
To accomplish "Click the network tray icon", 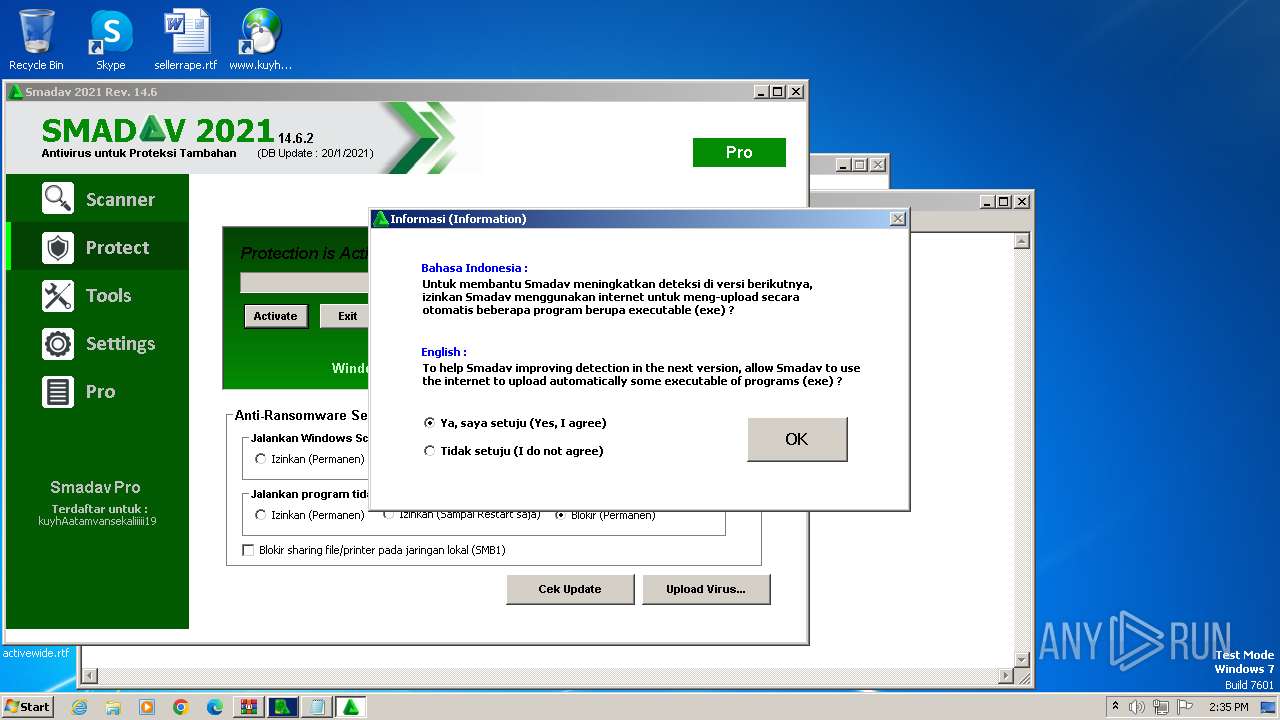I will point(1161,707).
